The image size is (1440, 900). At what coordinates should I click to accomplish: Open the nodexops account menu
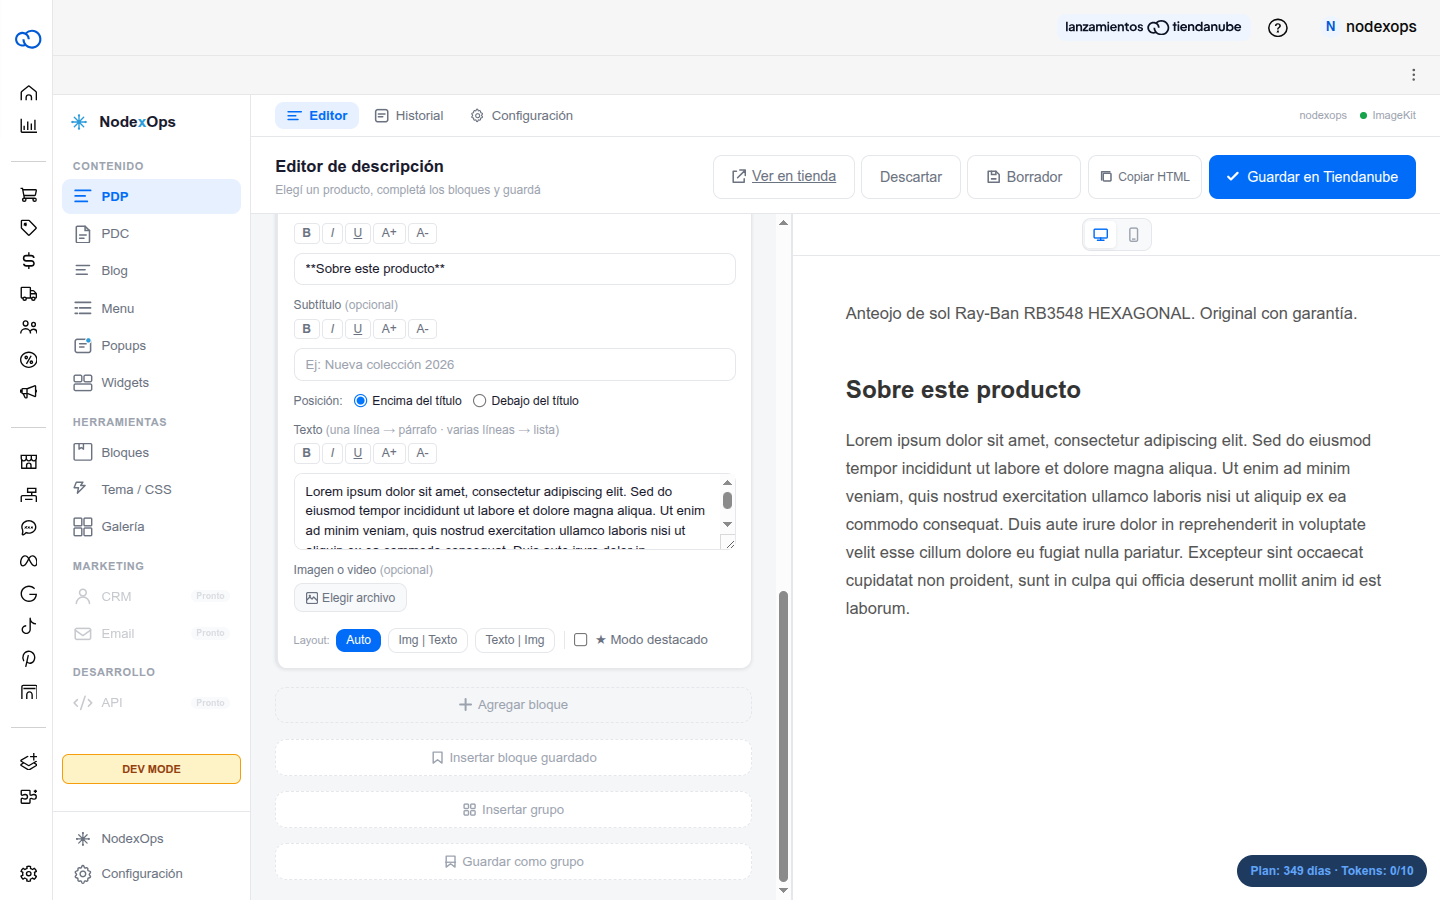pos(1370,27)
